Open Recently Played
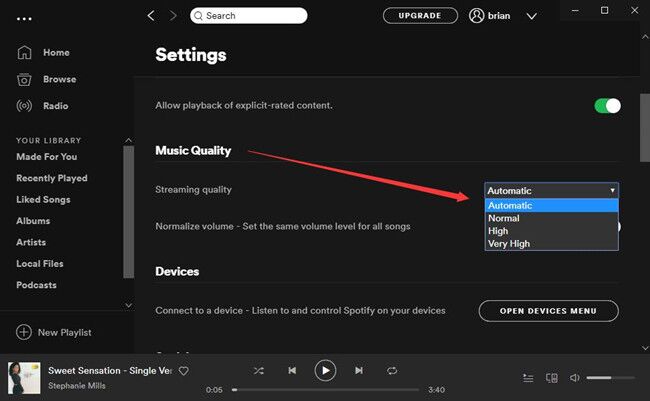The height and width of the screenshot is (401, 650). click(x=52, y=178)
